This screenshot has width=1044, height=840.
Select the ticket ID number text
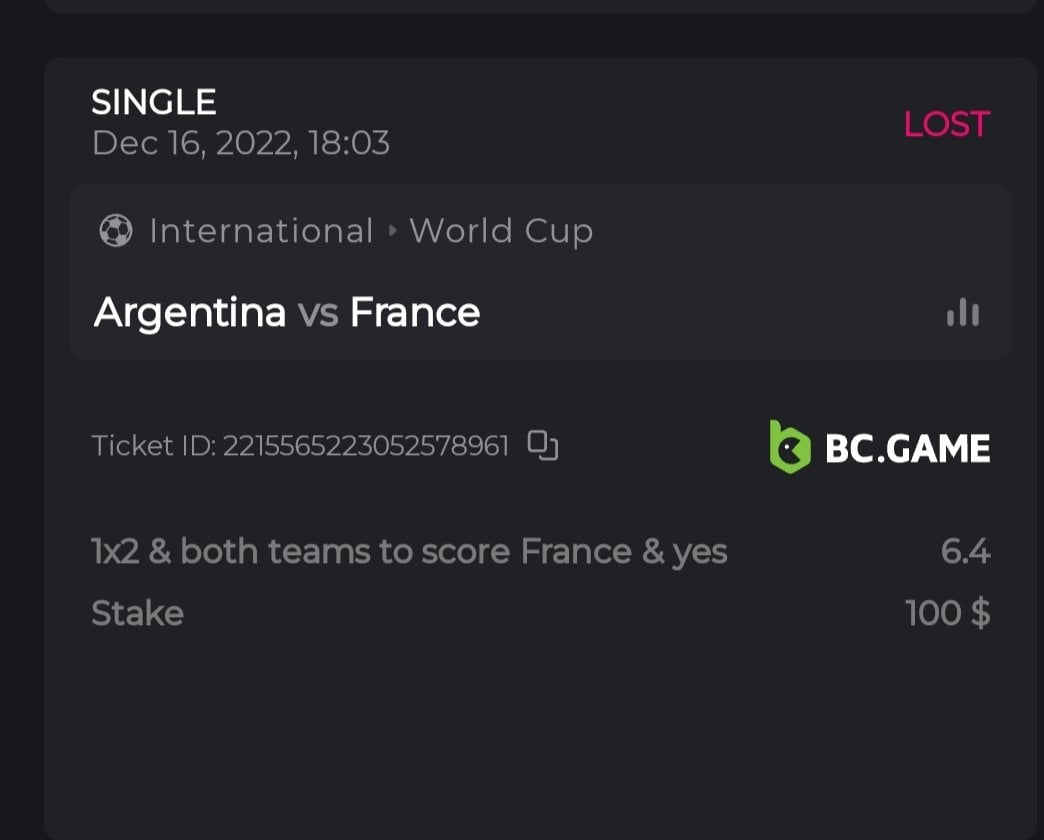(366, 446)
